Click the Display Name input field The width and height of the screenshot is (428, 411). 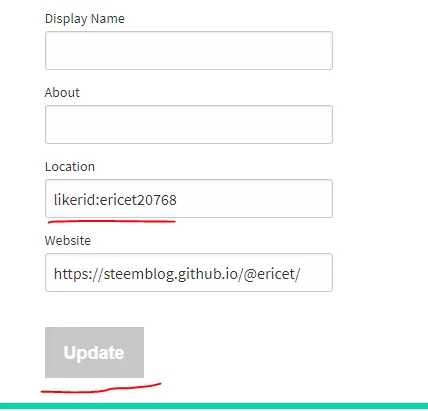click(x=189, y=50)
